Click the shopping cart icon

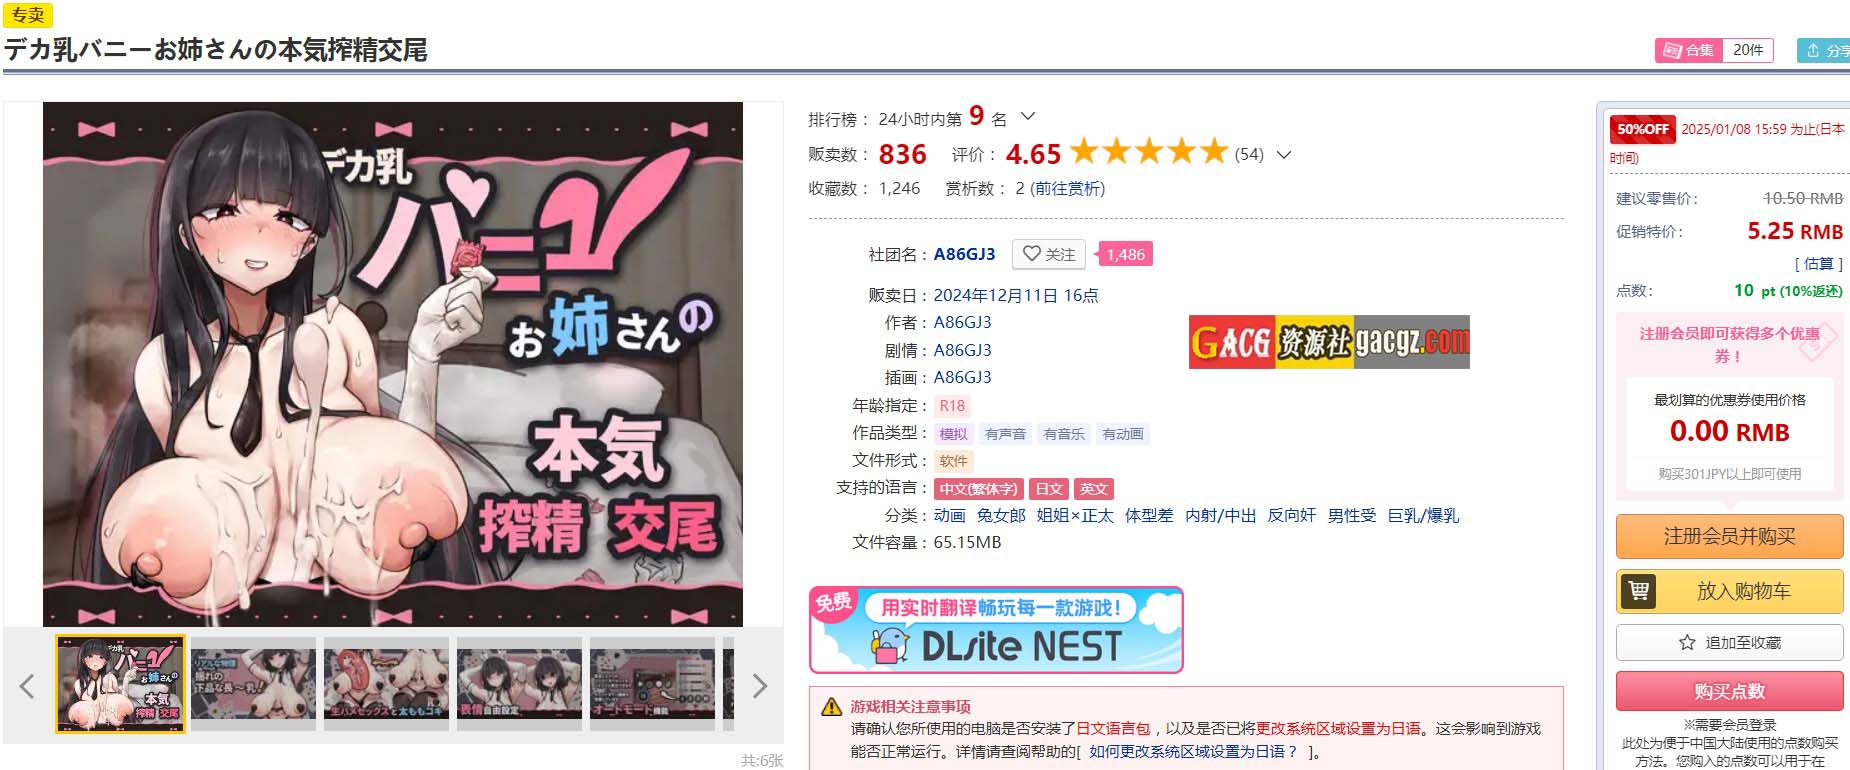(x=1639, y=591)
